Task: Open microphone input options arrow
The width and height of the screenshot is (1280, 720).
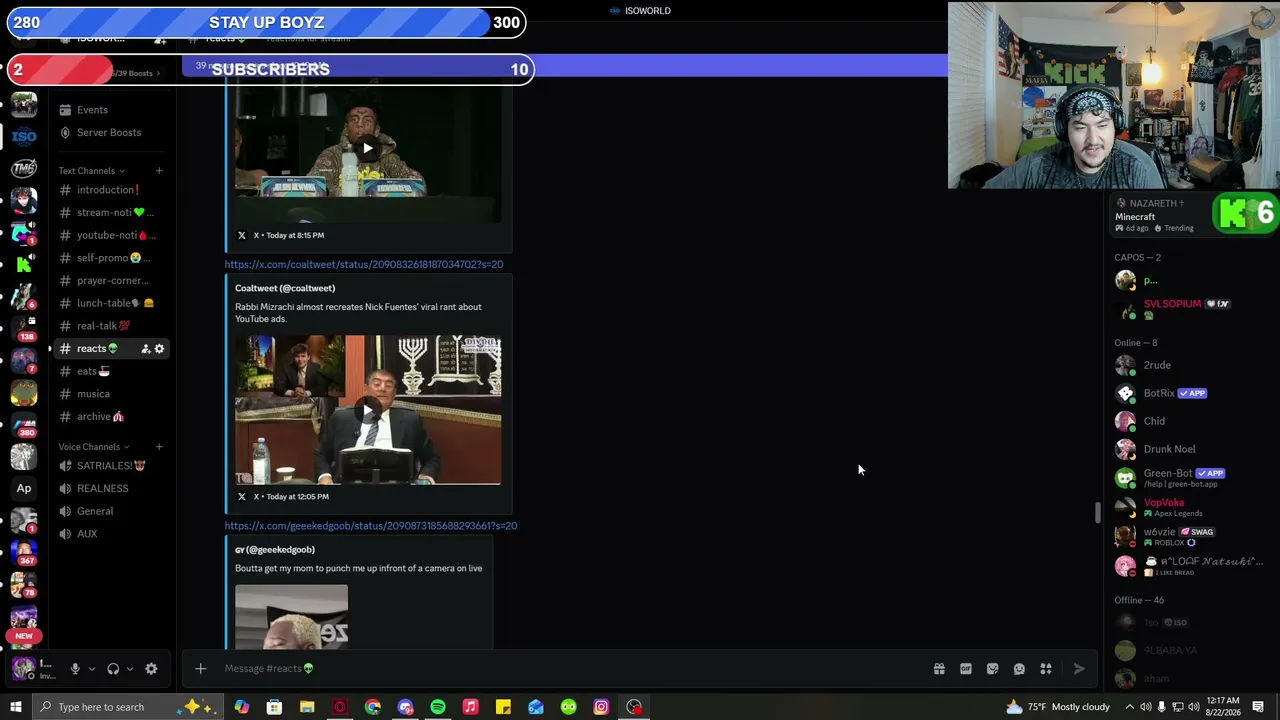Action: pyautogui.click(x=91, y=669)
